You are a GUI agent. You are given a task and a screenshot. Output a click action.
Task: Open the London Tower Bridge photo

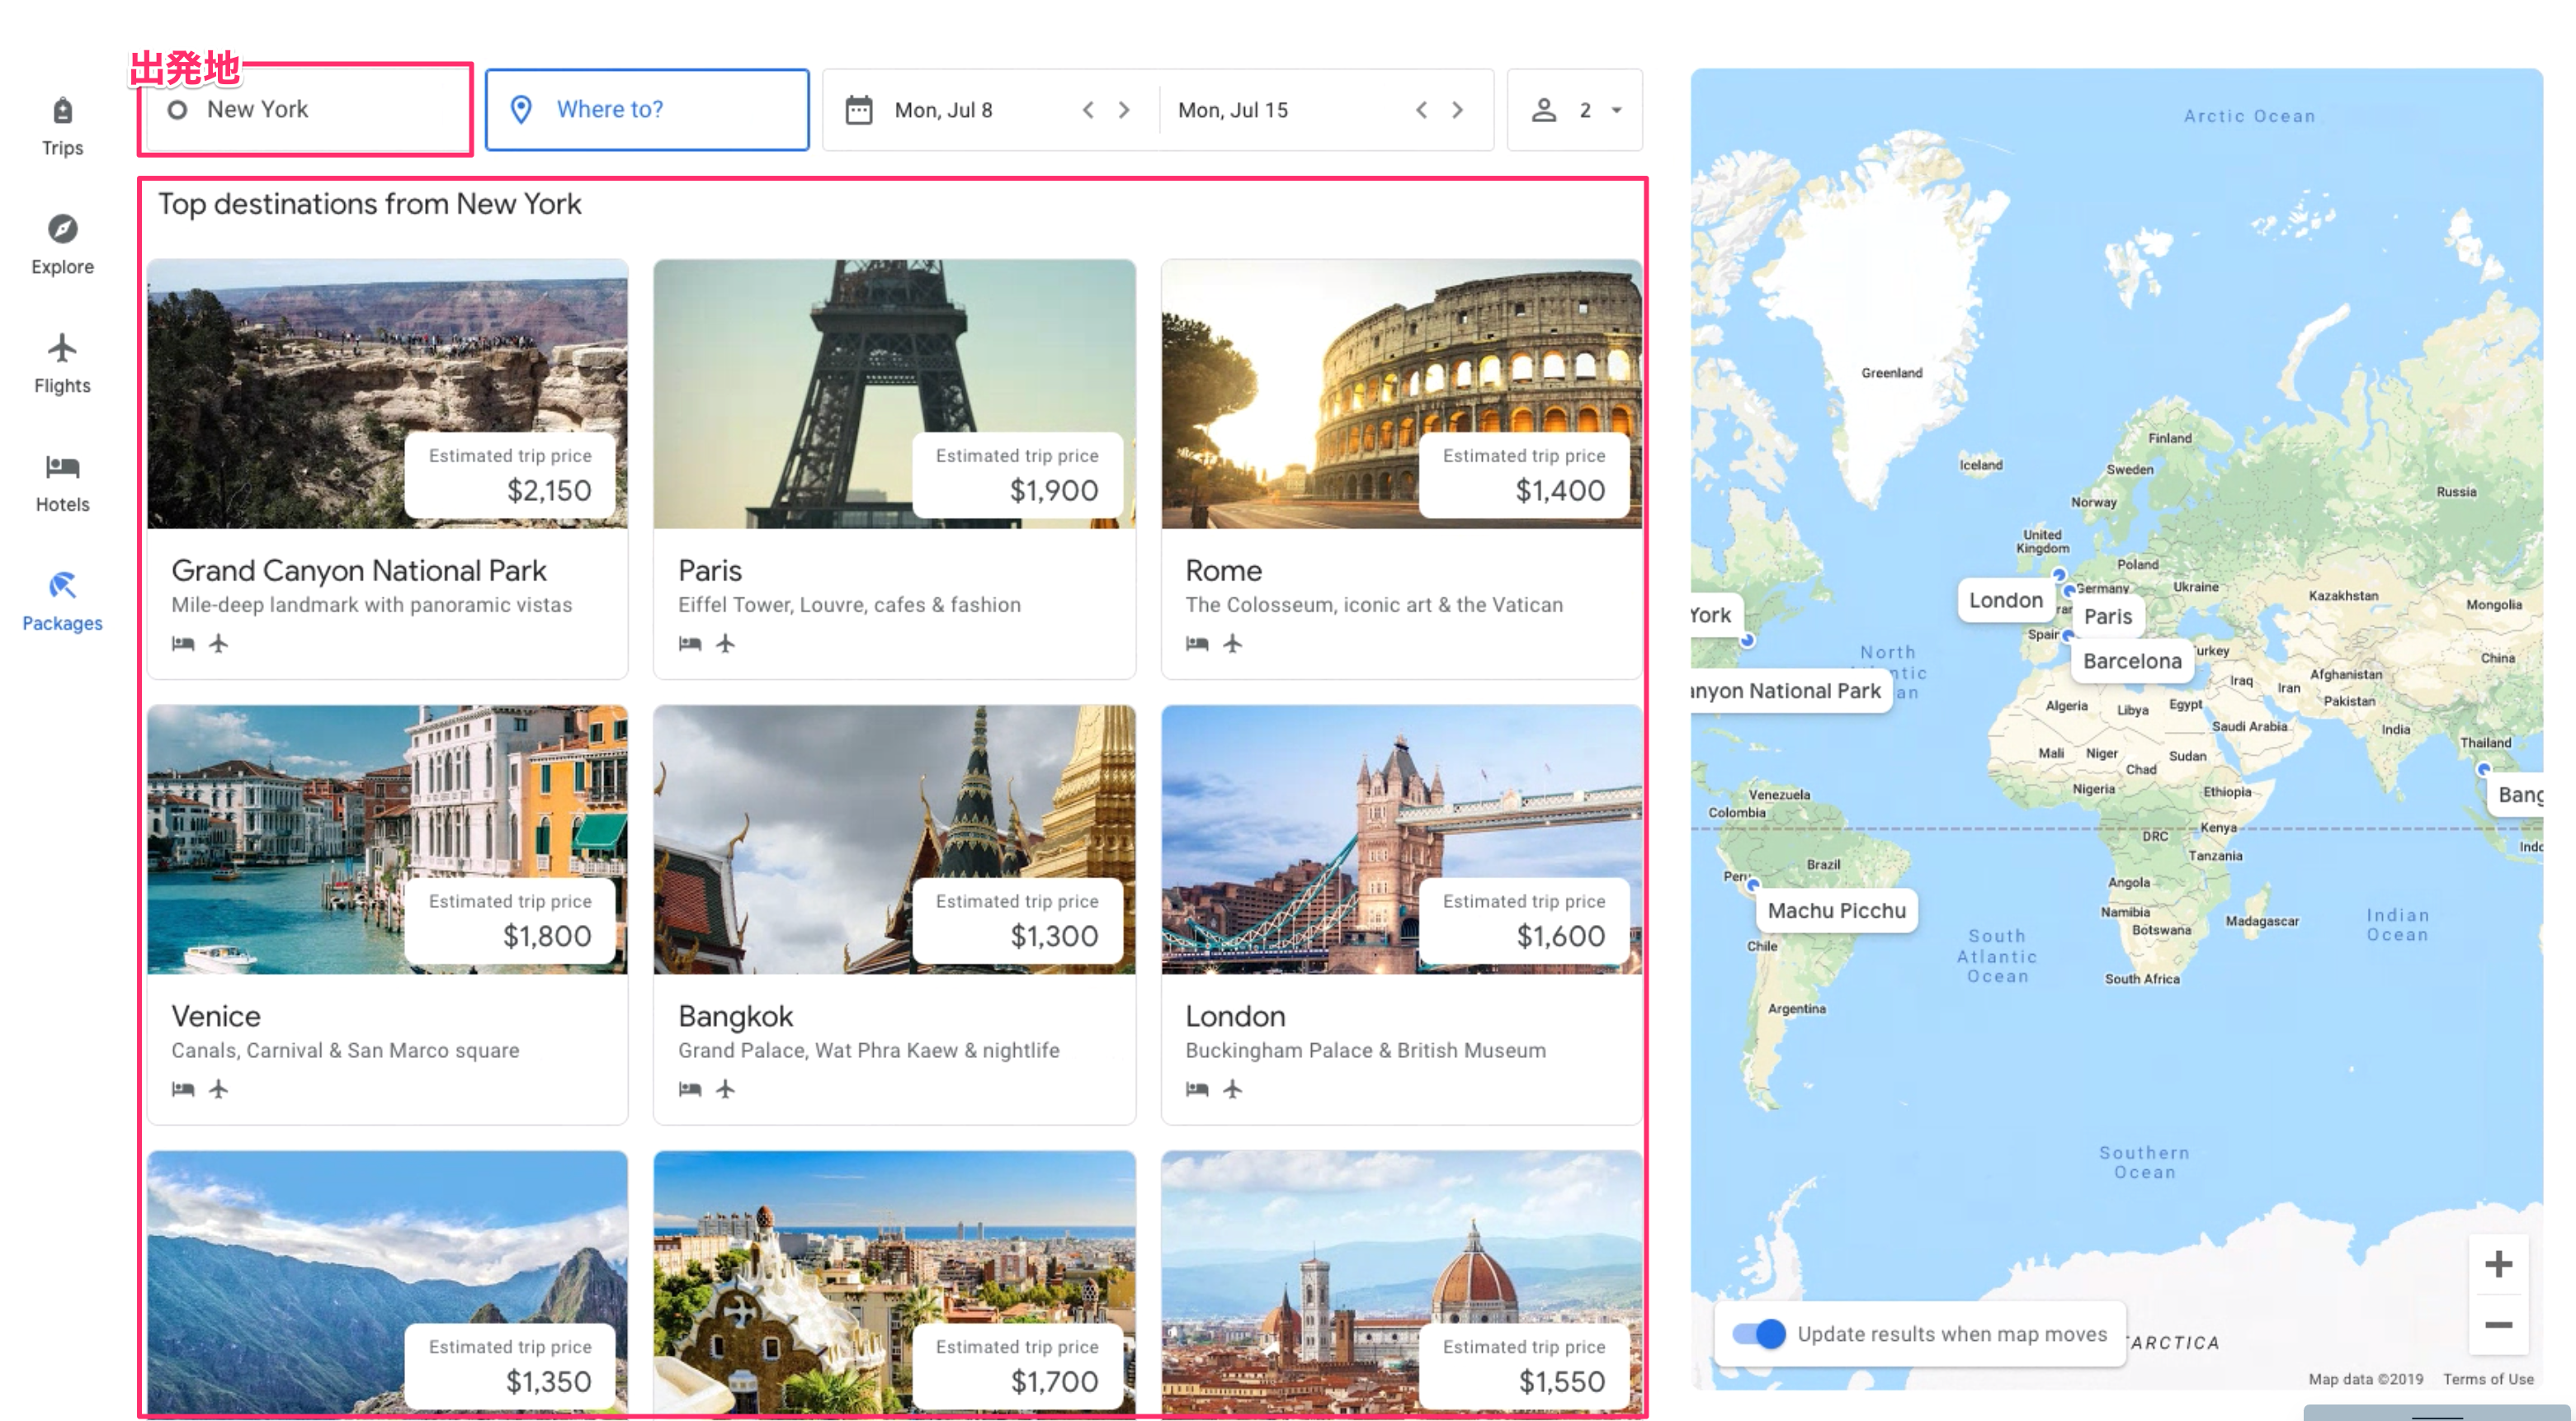tap(1401, 840)
